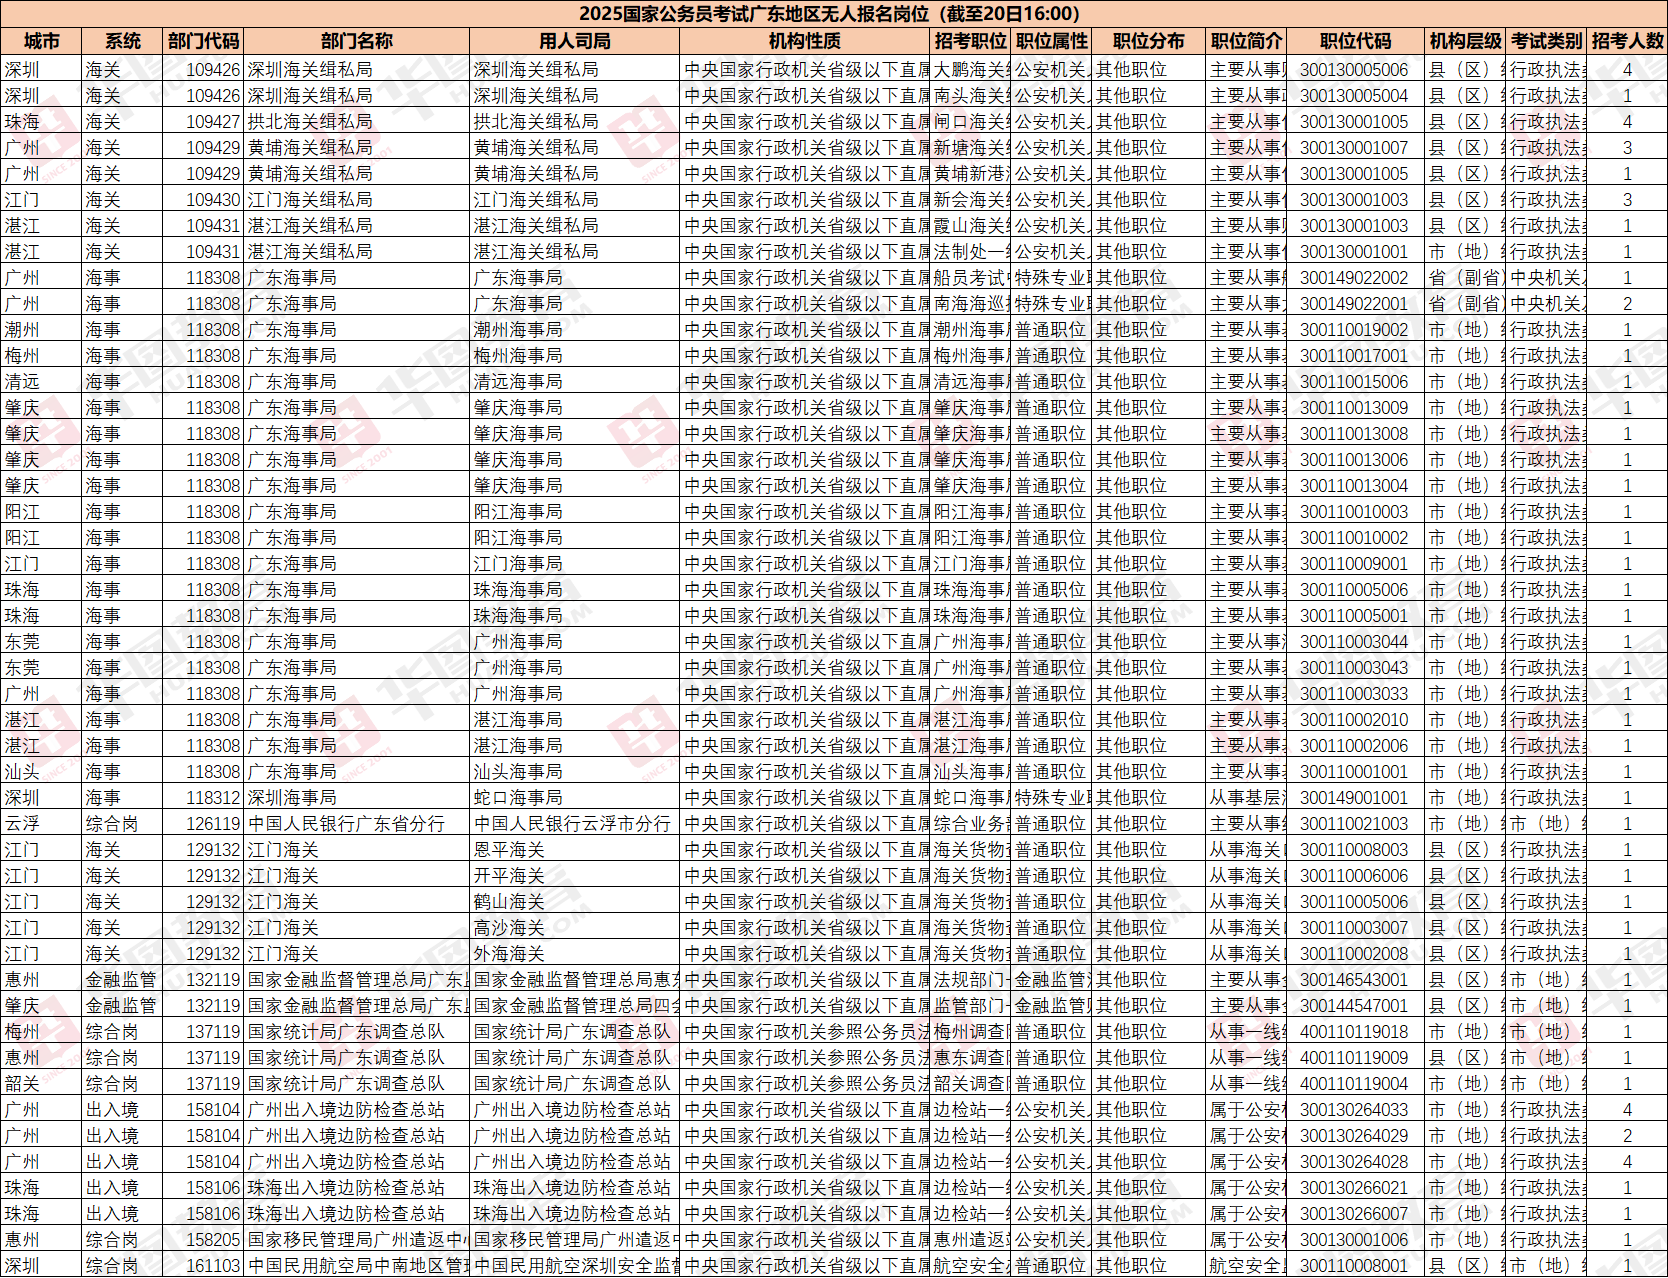The width and height of the screenshot is (1668, 1278).
Task: Click the 清远海事局 cell
Action: pos(574,382)
